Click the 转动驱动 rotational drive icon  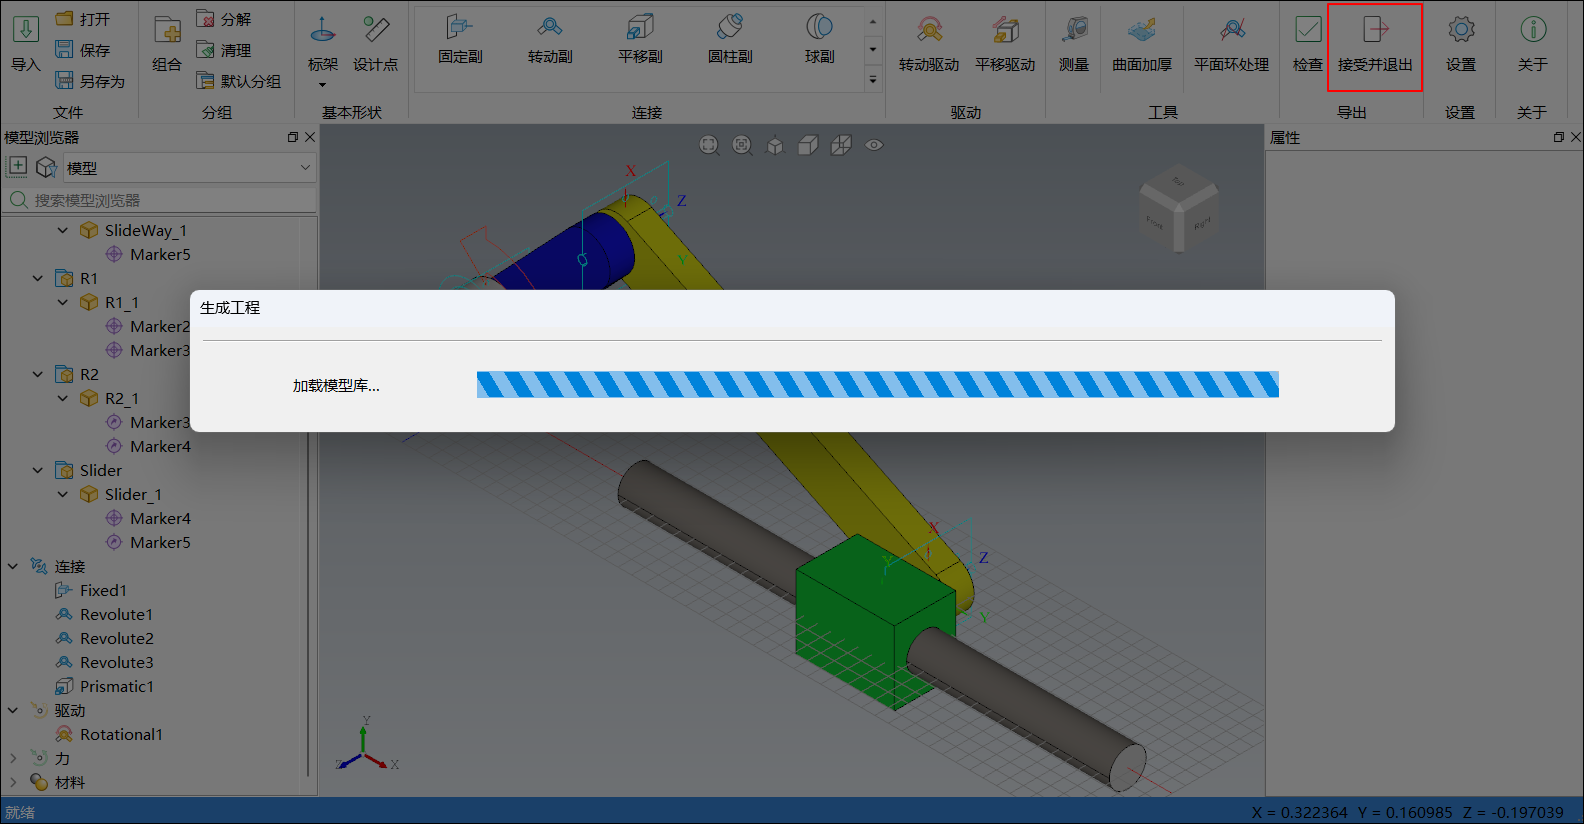[928, 45]
